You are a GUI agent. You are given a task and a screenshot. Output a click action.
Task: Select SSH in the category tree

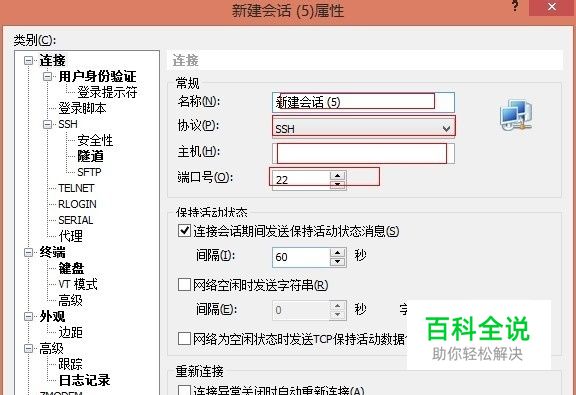[68, 124]
